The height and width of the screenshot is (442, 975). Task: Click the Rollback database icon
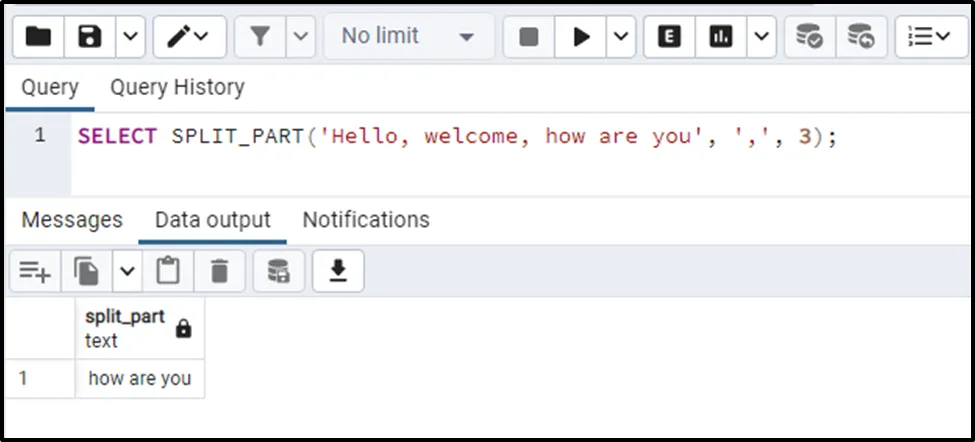coord(860,37)
